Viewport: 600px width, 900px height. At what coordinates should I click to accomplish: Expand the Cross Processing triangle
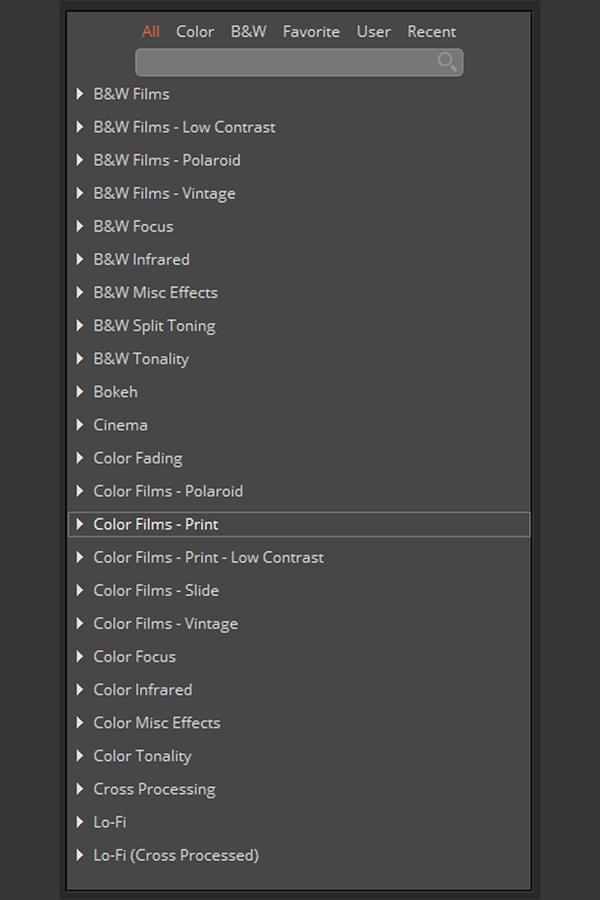[x=80, y=789]
